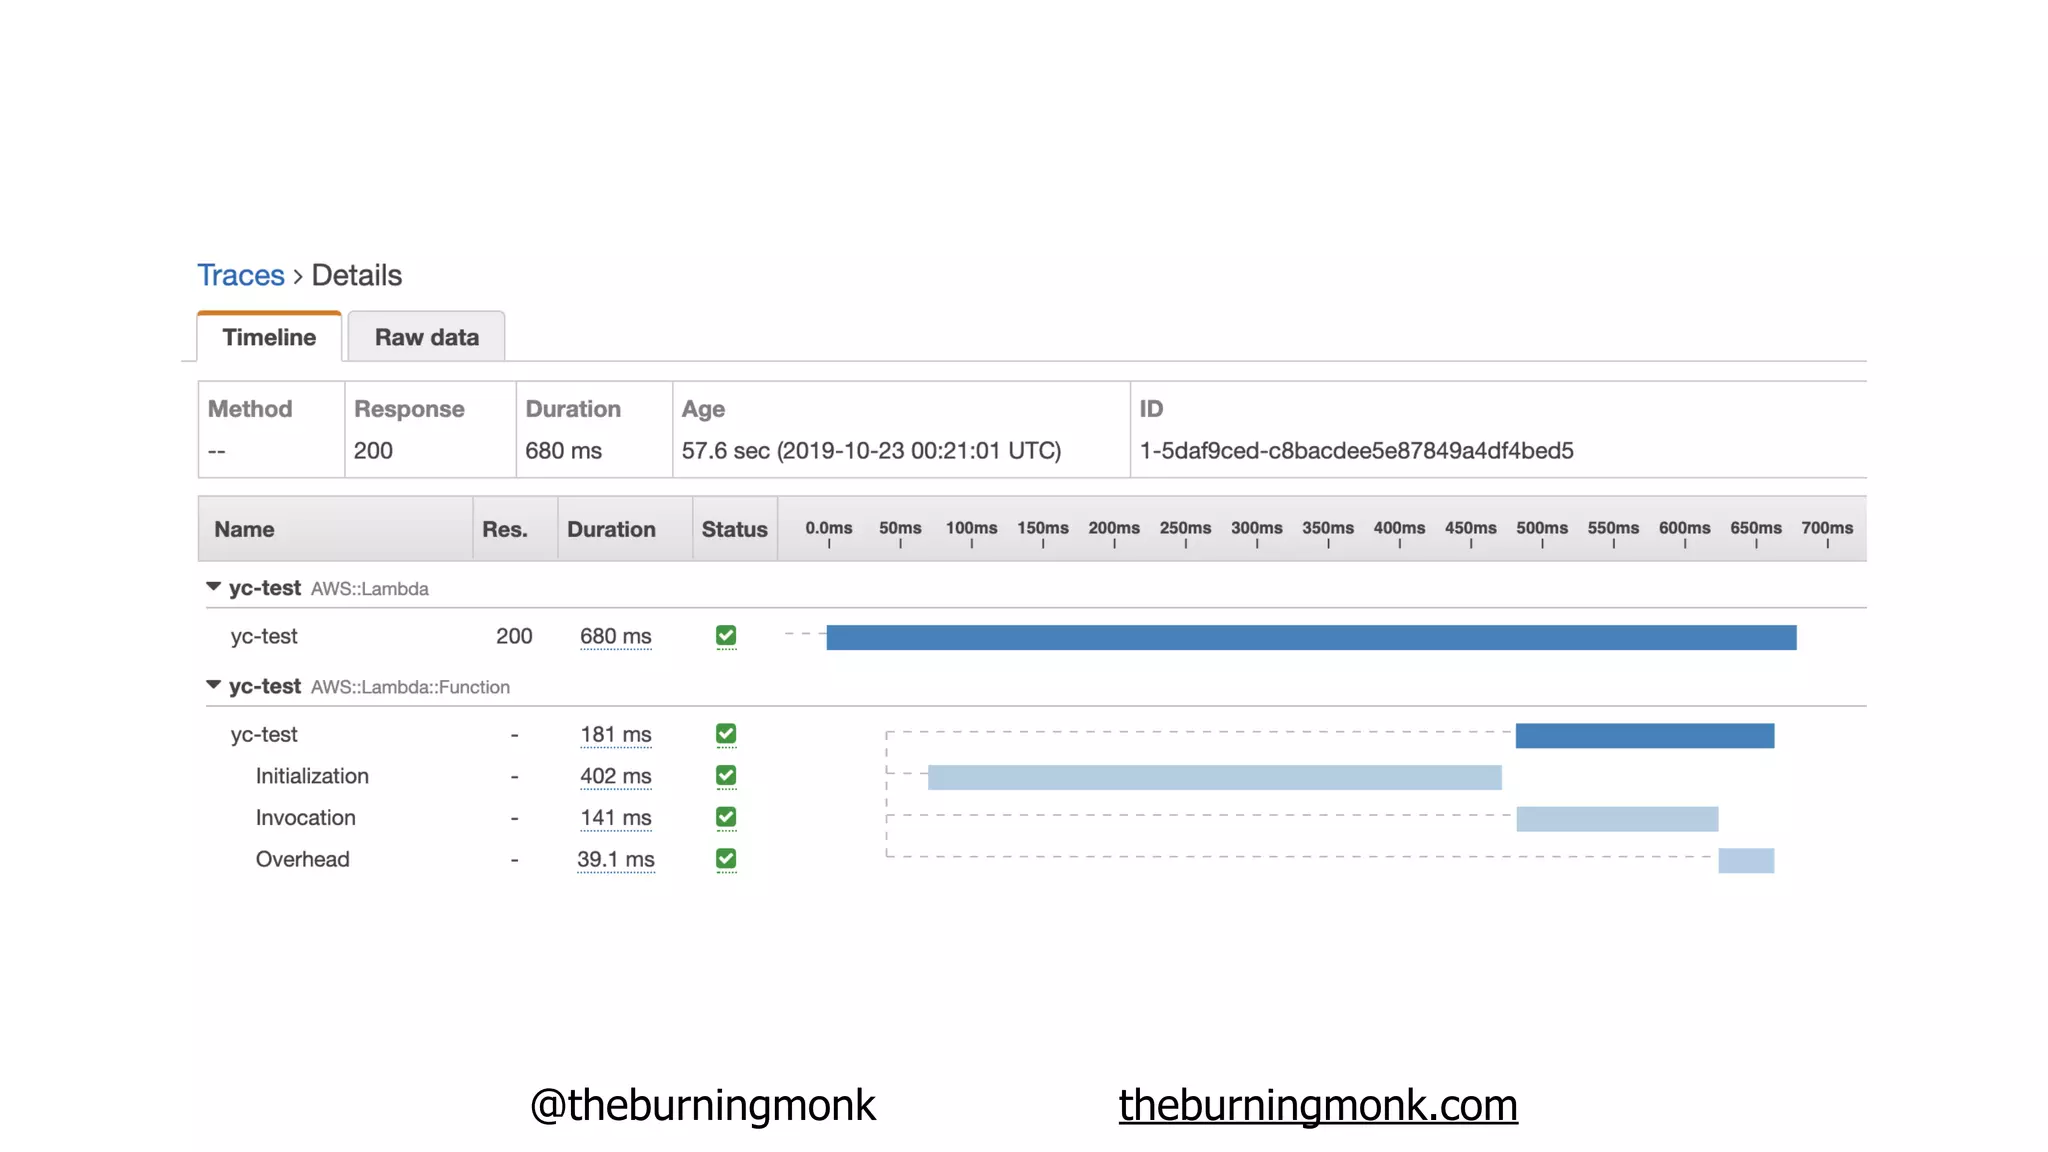2048x1152 pixels.
Task: Click the trace ID value text
Action: coord(1356,451)
